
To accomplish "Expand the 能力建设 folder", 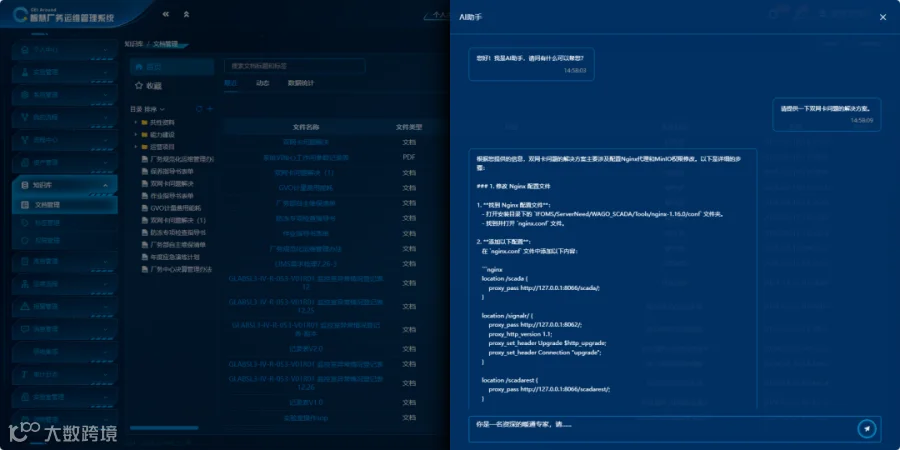I will pos(136,134).
